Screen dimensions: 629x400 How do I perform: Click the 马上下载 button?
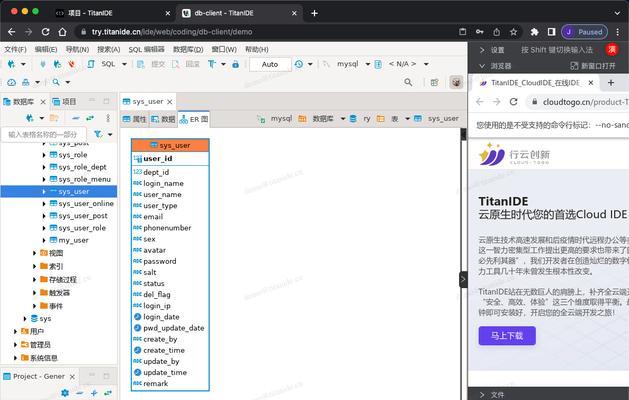507,336
